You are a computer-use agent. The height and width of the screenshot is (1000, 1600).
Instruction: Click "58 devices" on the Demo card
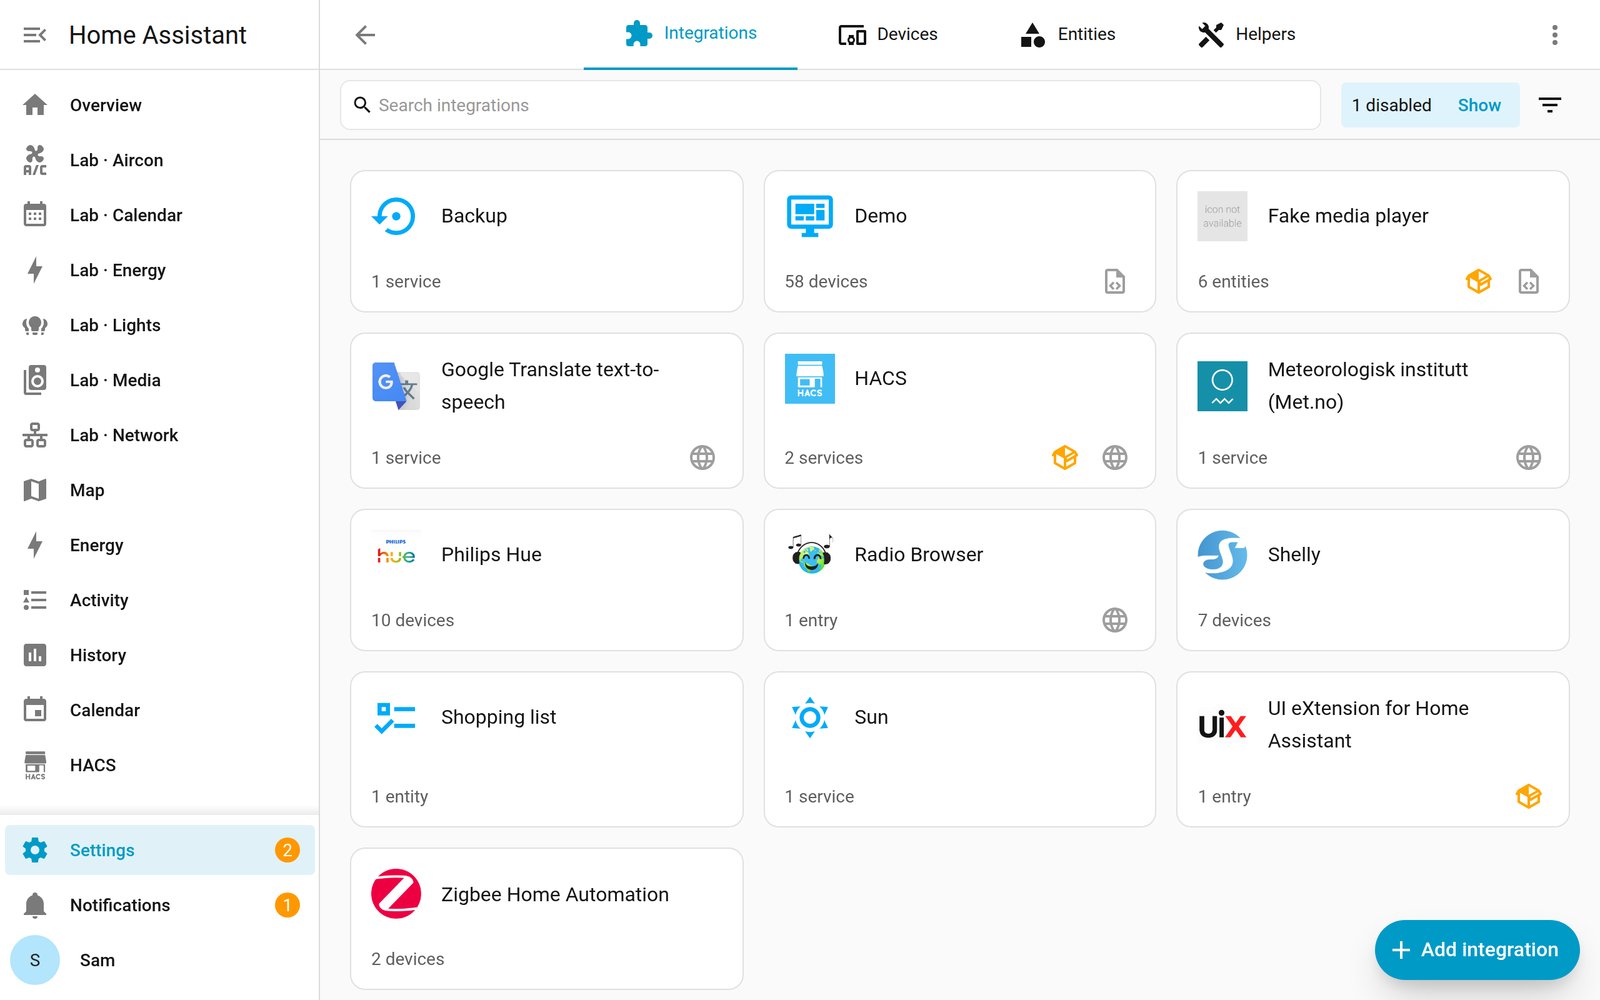826,281
